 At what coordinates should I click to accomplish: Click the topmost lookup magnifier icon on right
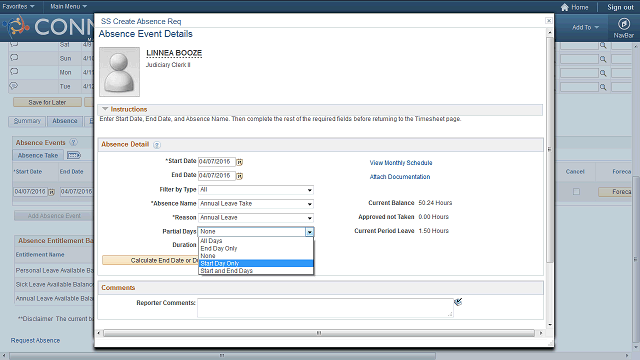(x=603, y=45)
